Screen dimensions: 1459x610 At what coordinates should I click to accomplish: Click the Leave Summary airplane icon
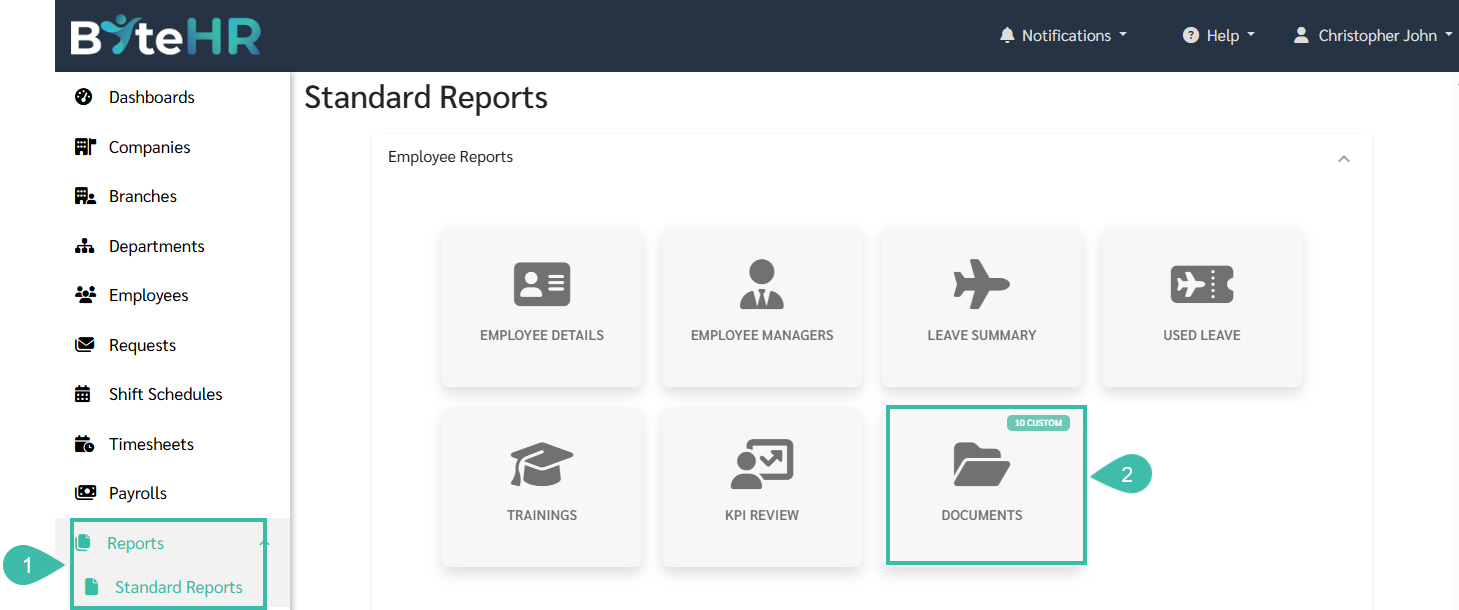pos(982,285)
